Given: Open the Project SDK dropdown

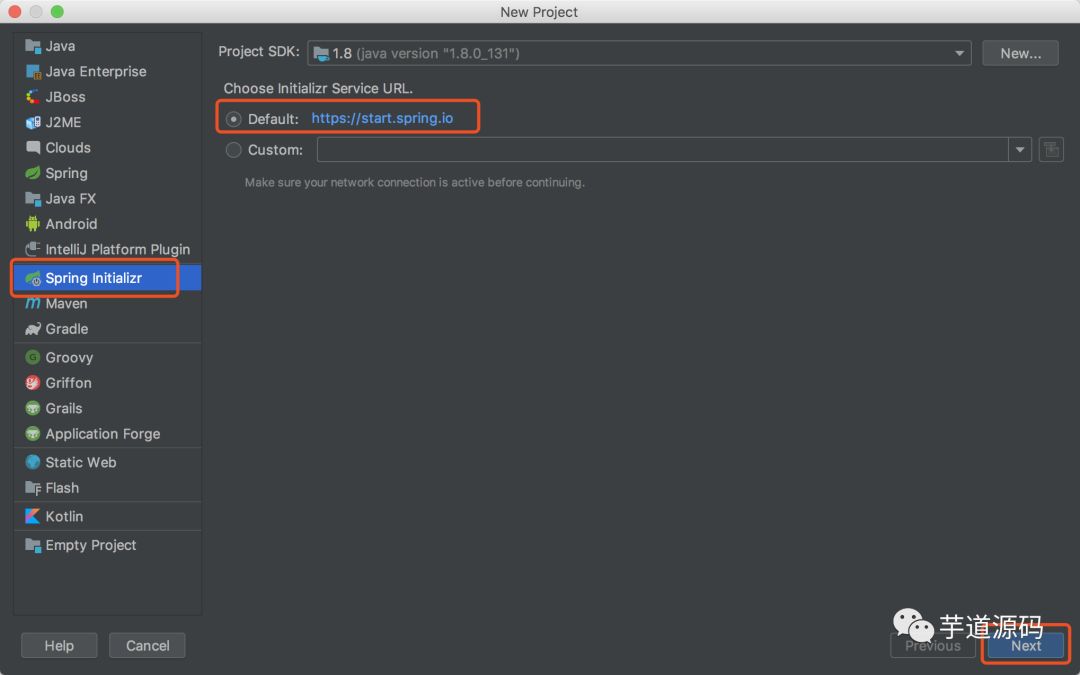Looking at the screenshot, I should tap(958, 52).
